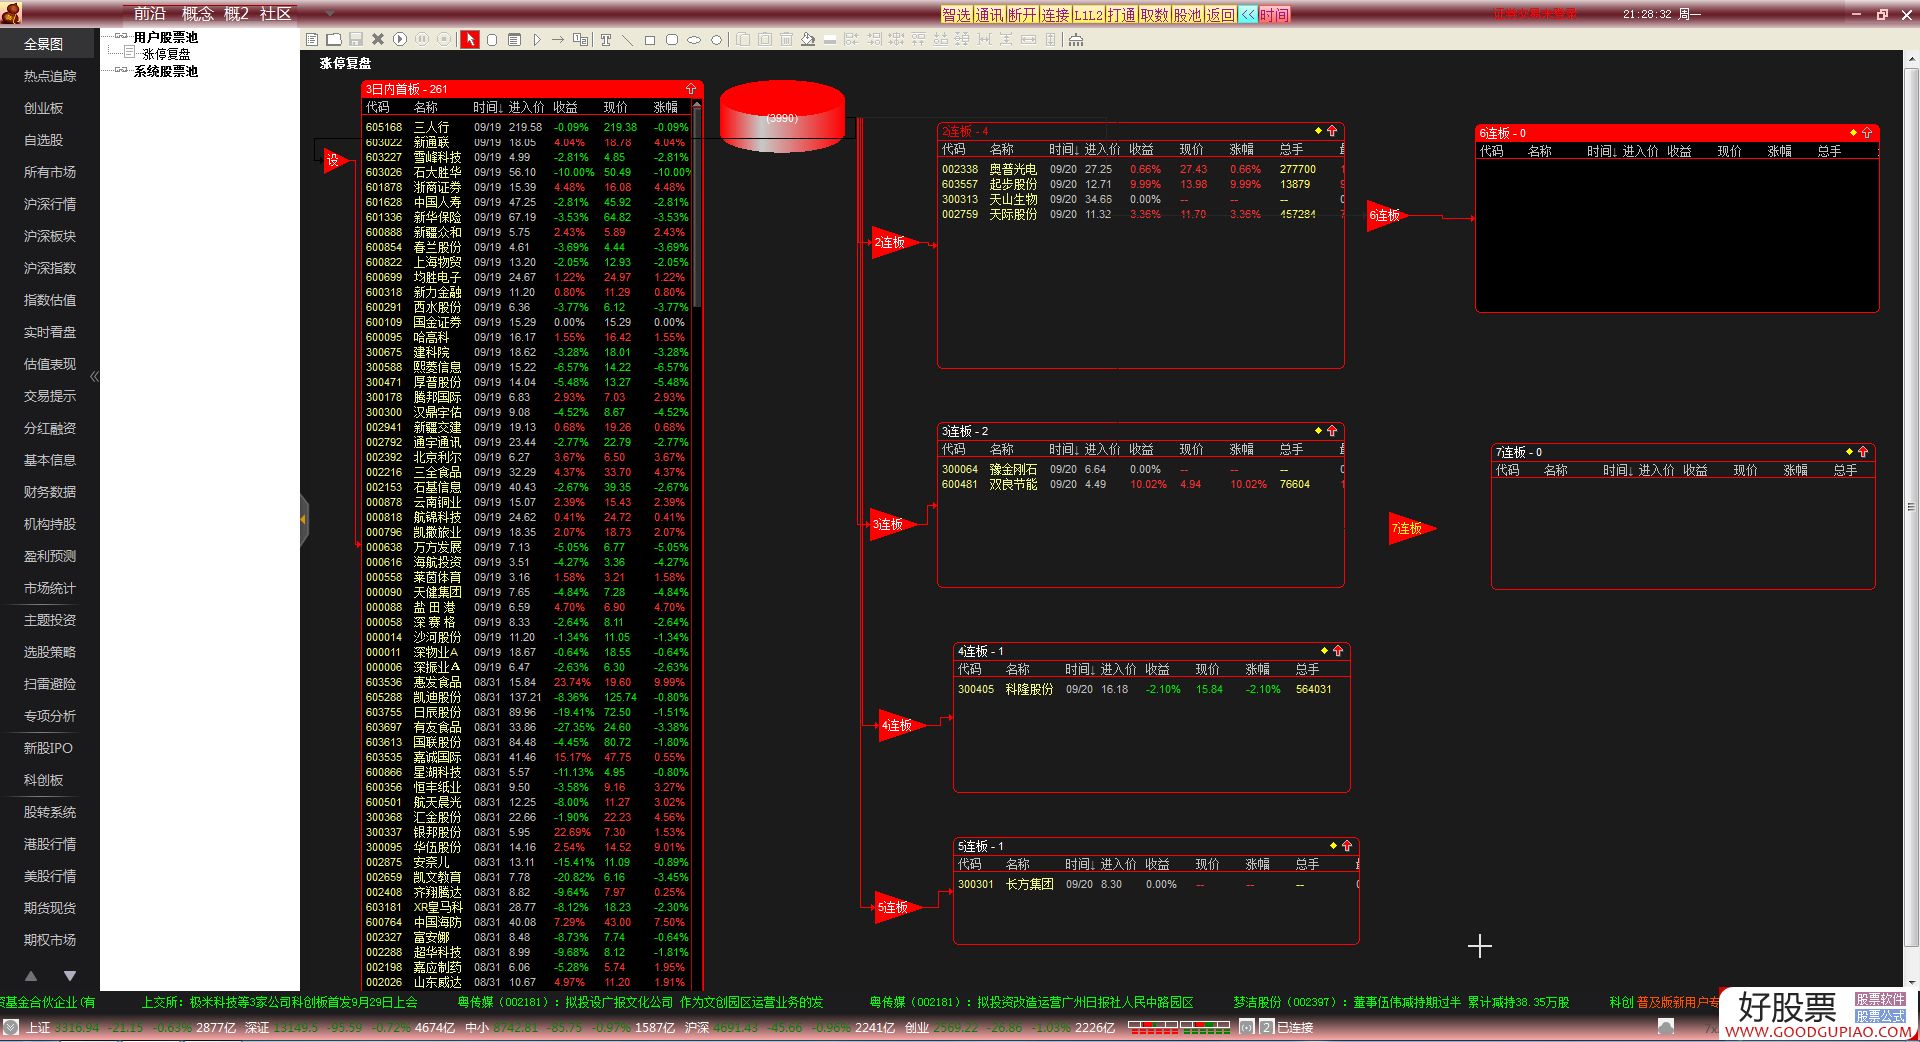Click the L1L2 button in title bar
1920x1042 pixels.
pos(1088,14)
